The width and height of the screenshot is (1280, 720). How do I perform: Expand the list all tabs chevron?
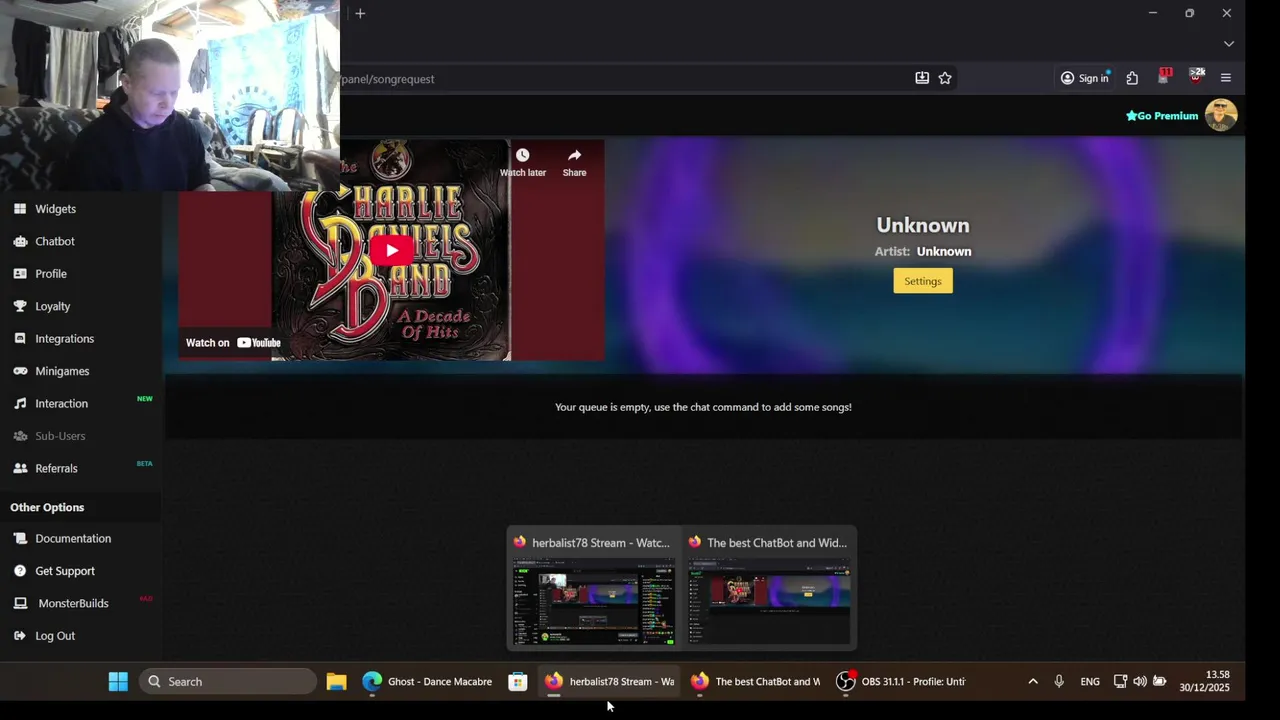pos(1229,44)
